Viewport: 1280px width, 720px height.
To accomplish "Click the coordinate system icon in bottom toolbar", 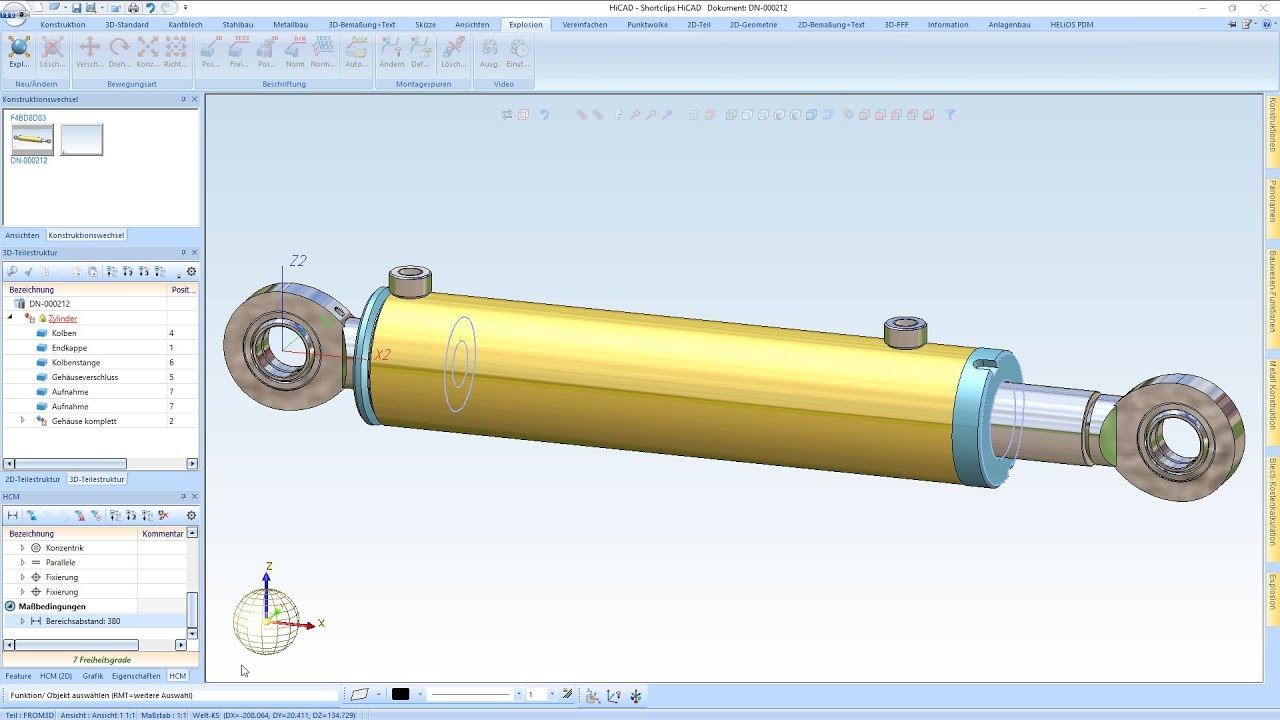I will point(614,695).
